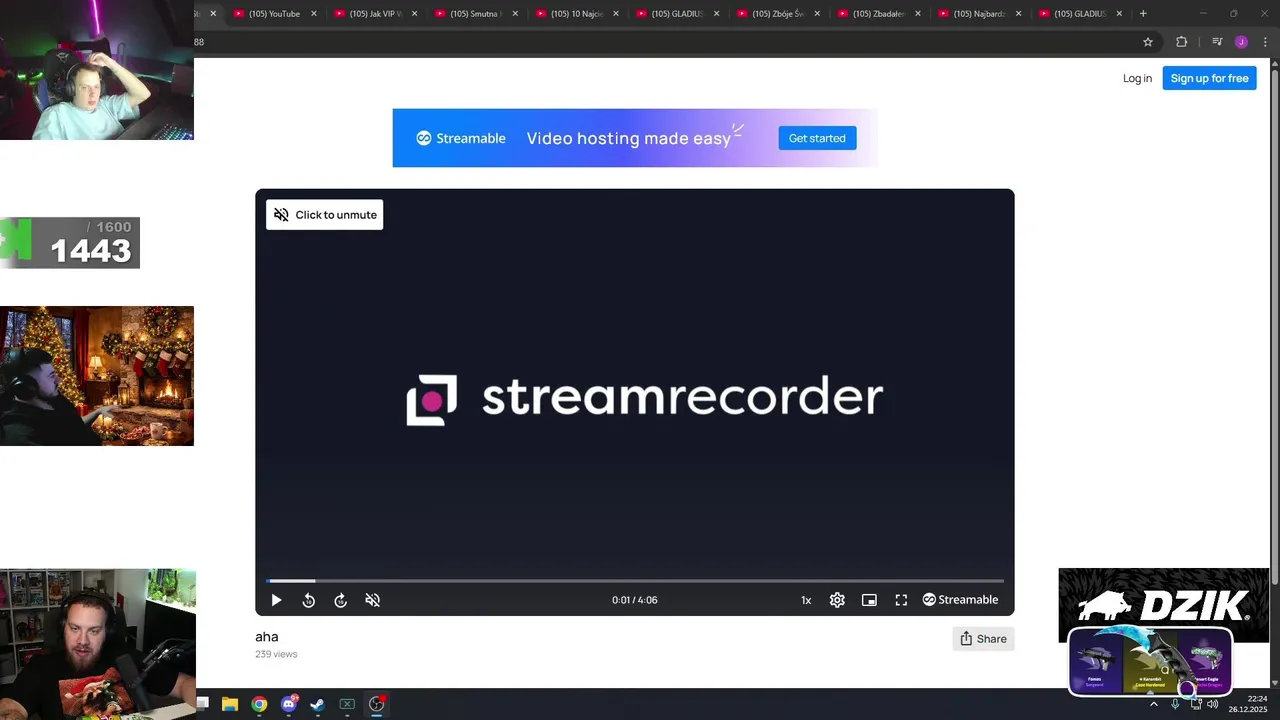Click the page's vertical scrollbar
This screenshot has height=720, width=1280.
[1274, 370]
